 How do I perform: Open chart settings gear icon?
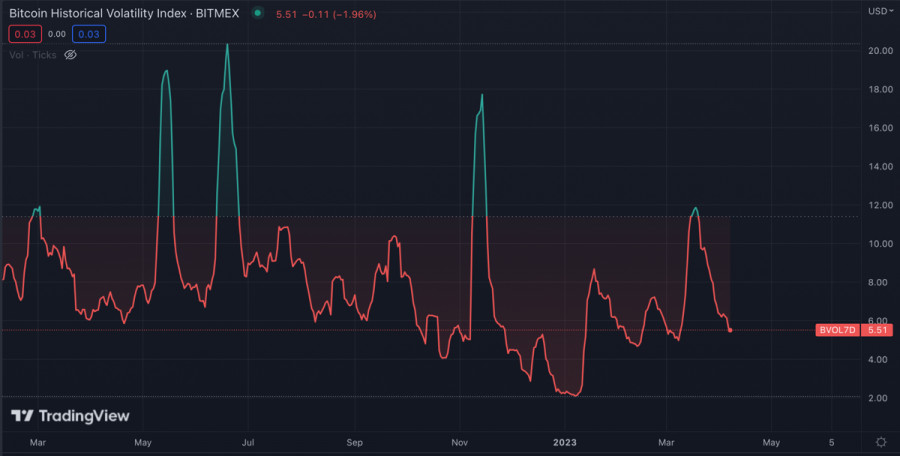point(880,441)
